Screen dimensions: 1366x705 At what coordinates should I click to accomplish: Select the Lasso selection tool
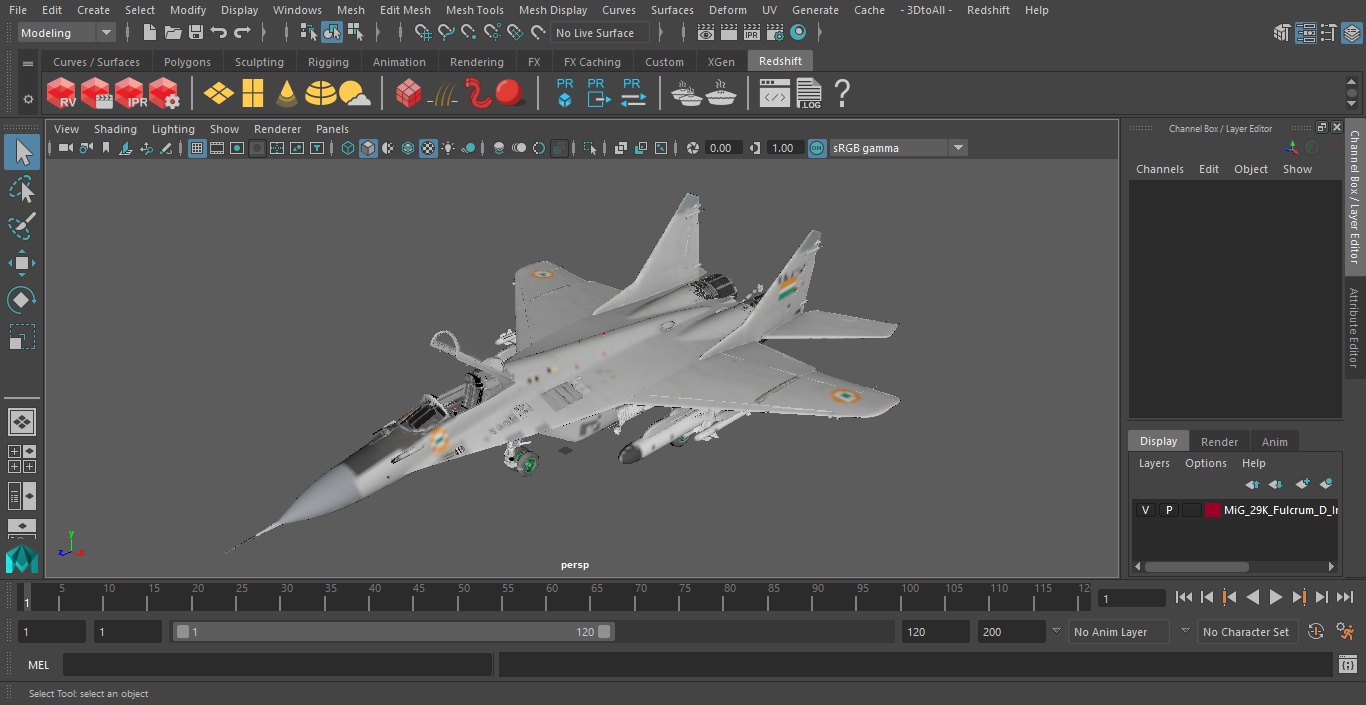[21, 190]
